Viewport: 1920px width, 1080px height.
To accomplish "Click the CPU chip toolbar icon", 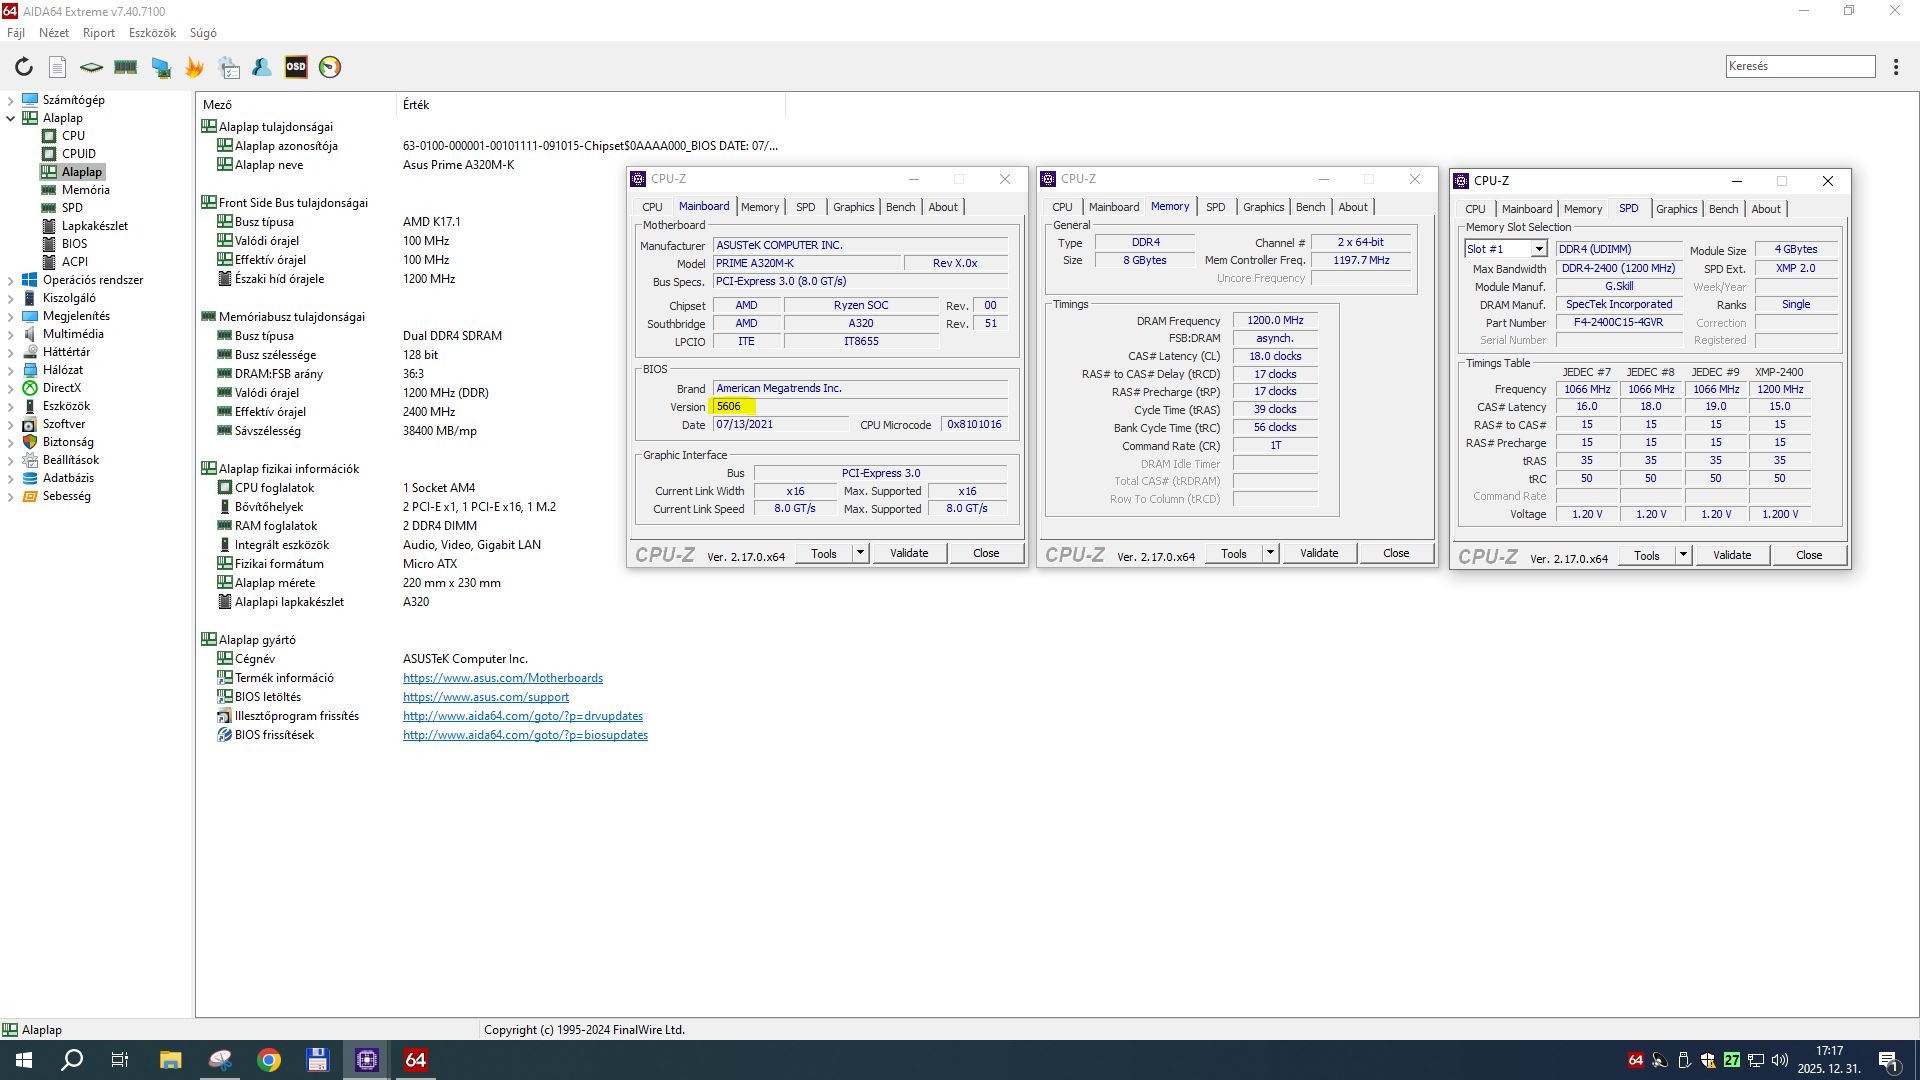I will (x=91, y=67).
